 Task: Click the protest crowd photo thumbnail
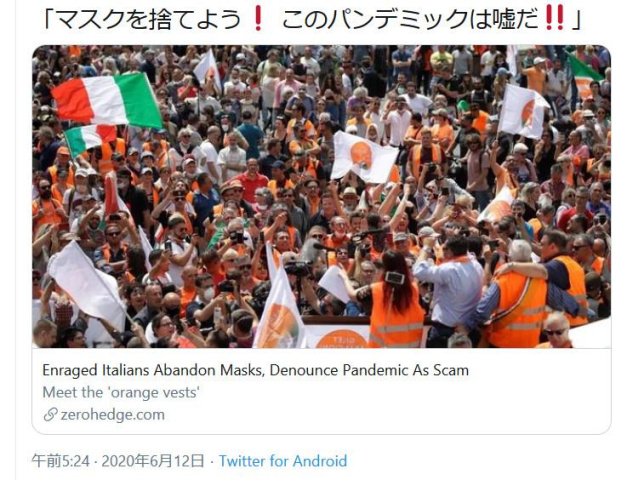(321, 196)
